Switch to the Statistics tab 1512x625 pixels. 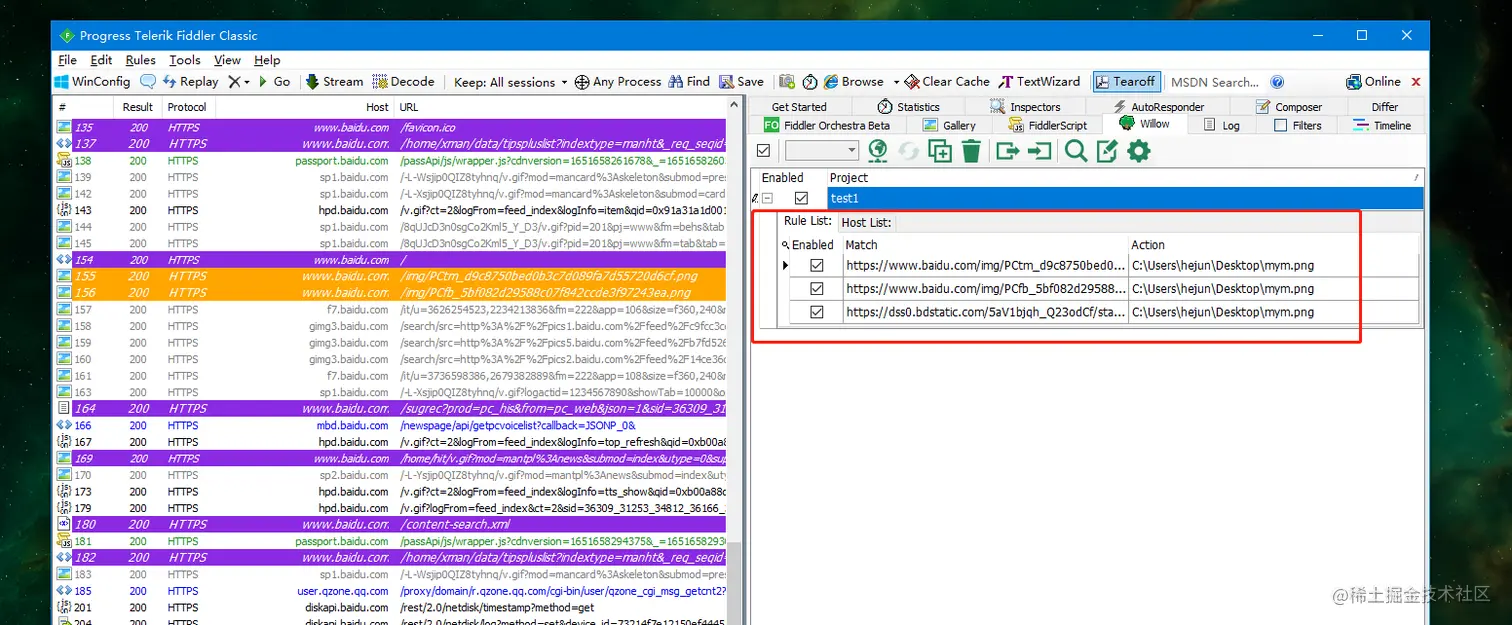tap(909, 107)
